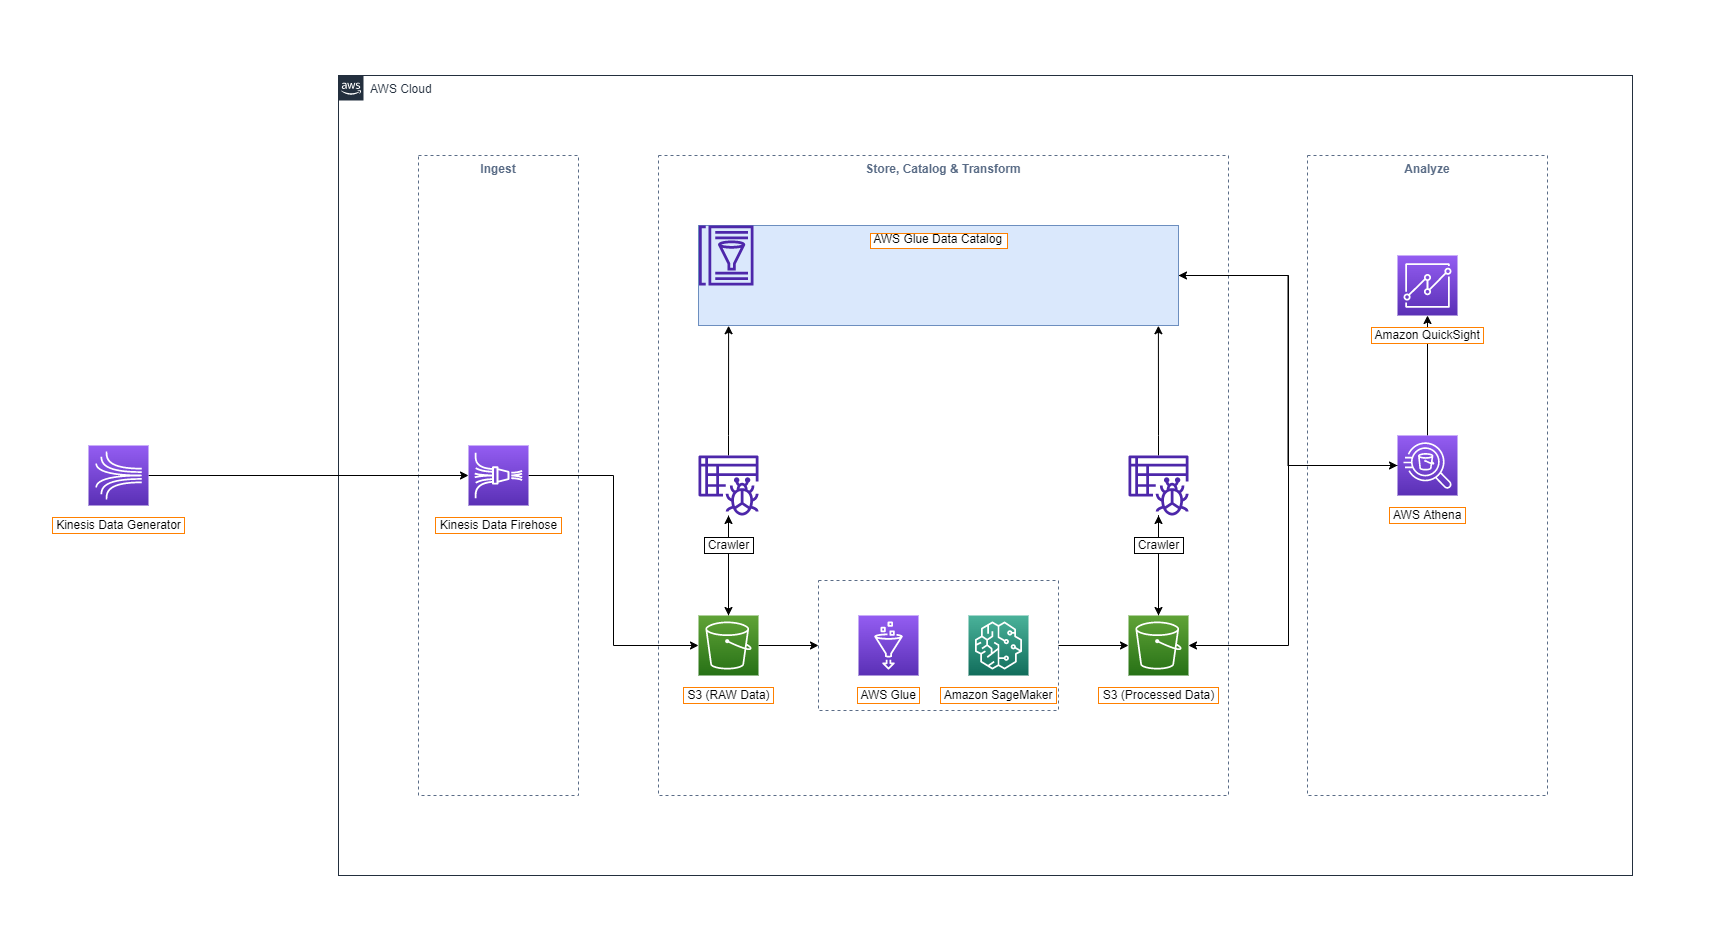Click the 'Amazon QuickSight' label

[x=1427, y=335]
